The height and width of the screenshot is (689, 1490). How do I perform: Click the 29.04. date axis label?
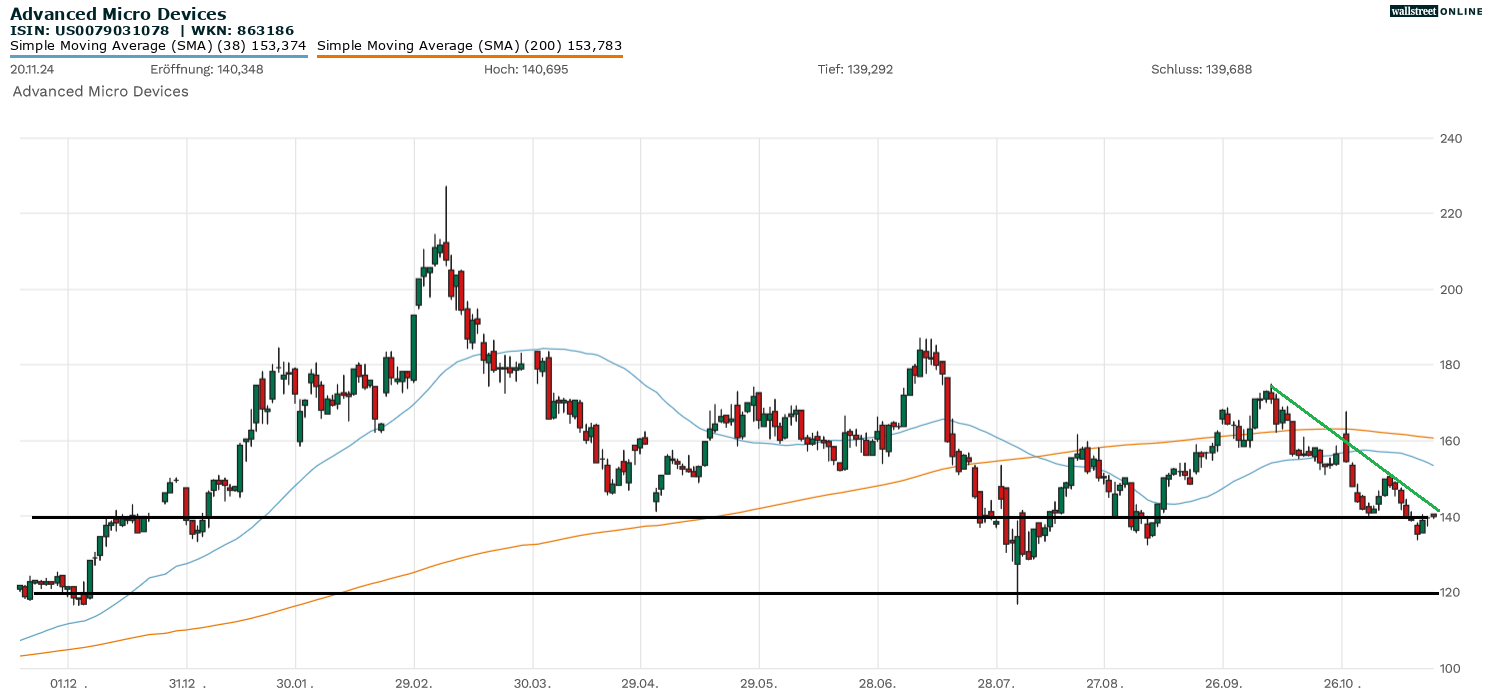coord(641,684)
